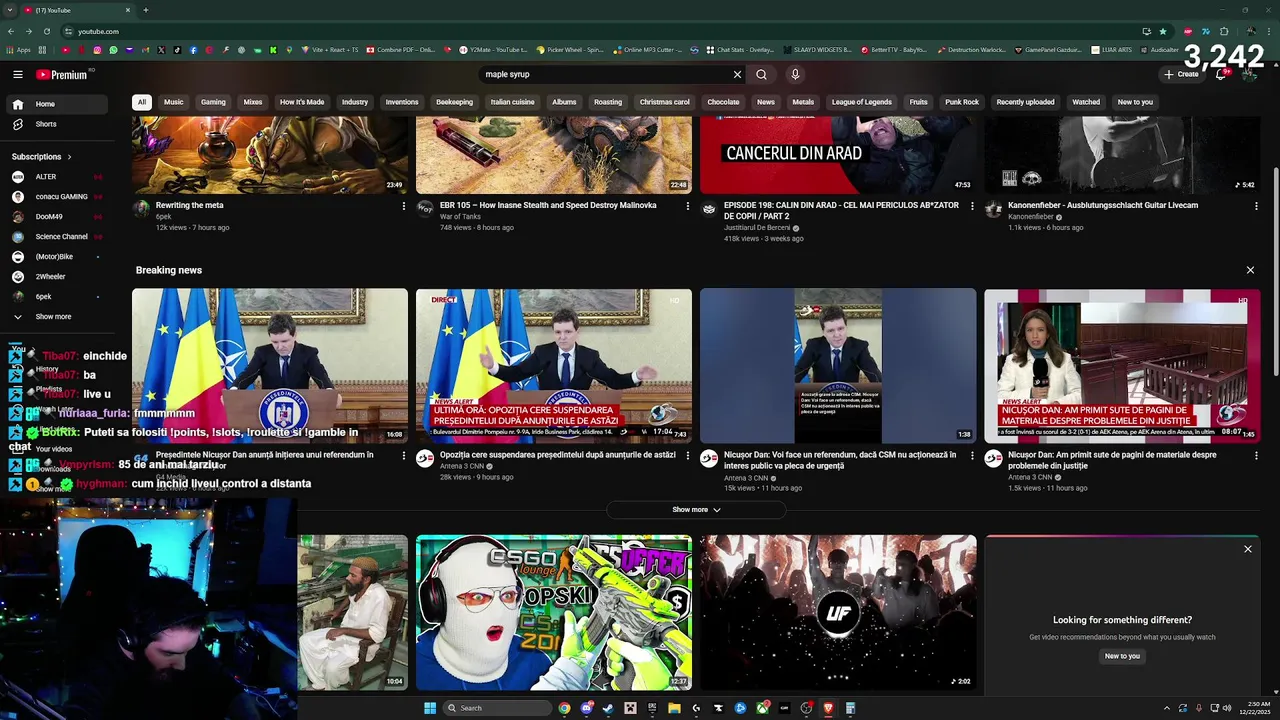Open ALTER channel subscription
This screenshot has width=1280, height=720.
click(x=56, y=177)
